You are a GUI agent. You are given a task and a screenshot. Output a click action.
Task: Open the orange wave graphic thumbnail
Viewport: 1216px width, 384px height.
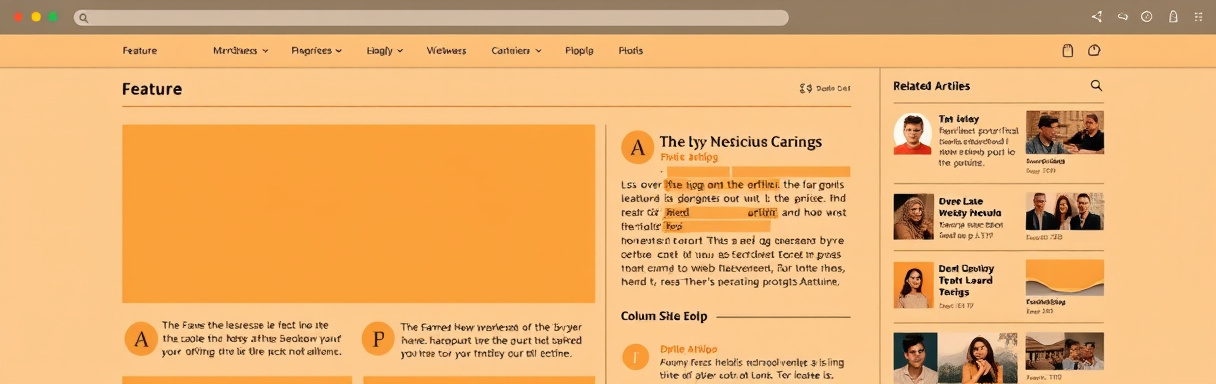click(1065, 277)
